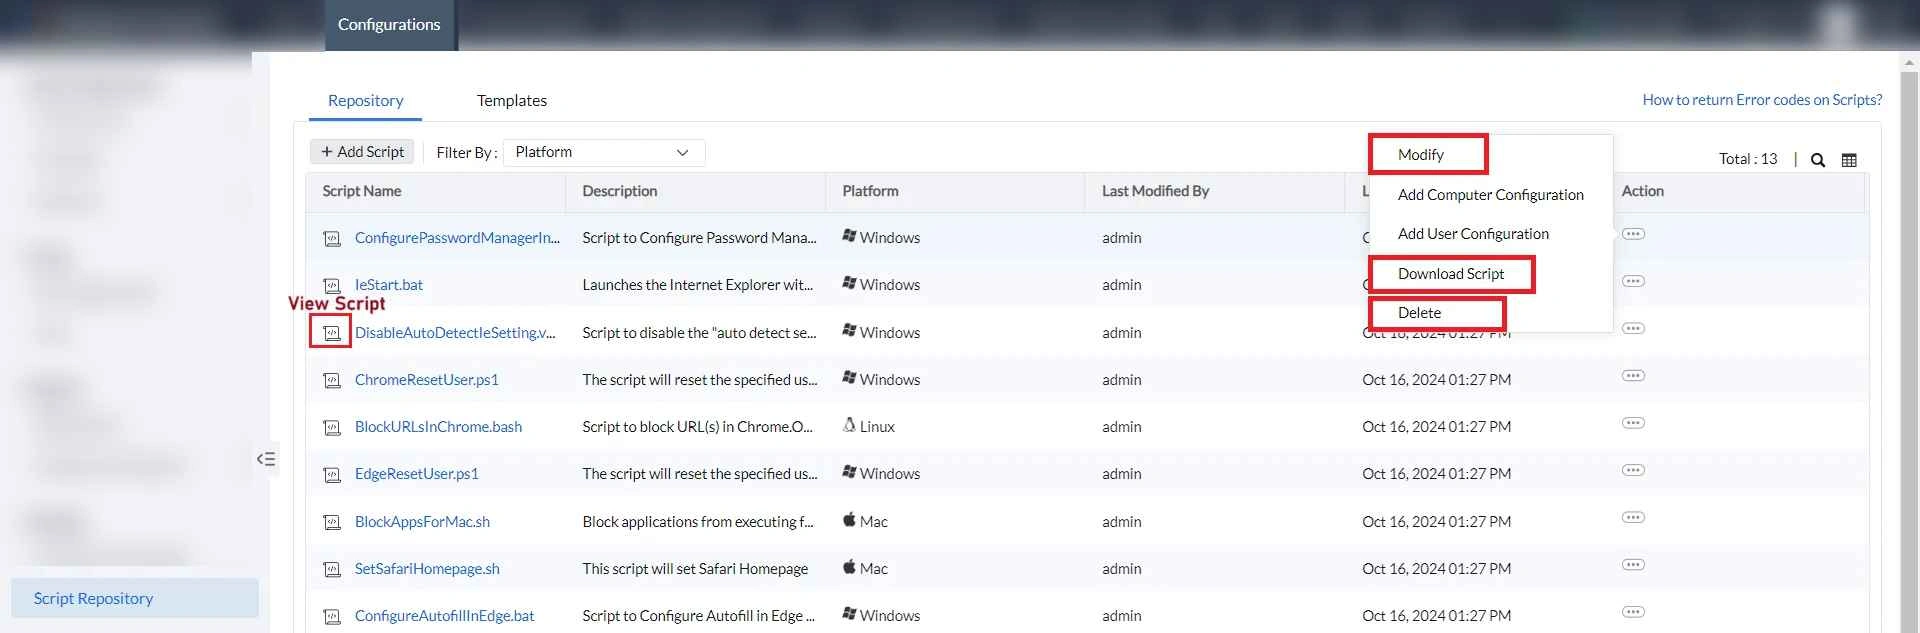Open the EdgeResetUser.ps1 script link

point(417,474)
